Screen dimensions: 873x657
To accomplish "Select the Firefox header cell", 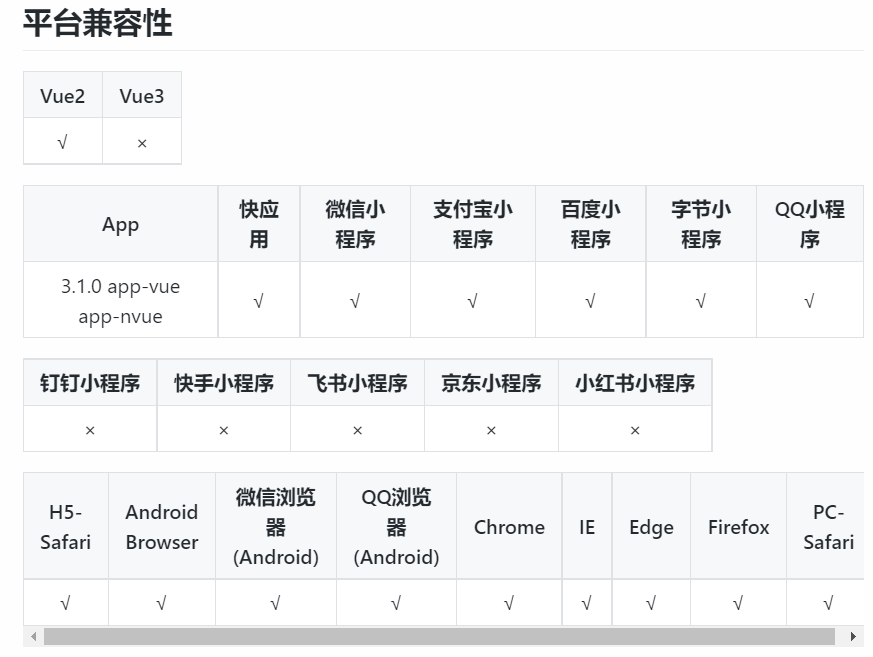I will click(x=738, y=526).
